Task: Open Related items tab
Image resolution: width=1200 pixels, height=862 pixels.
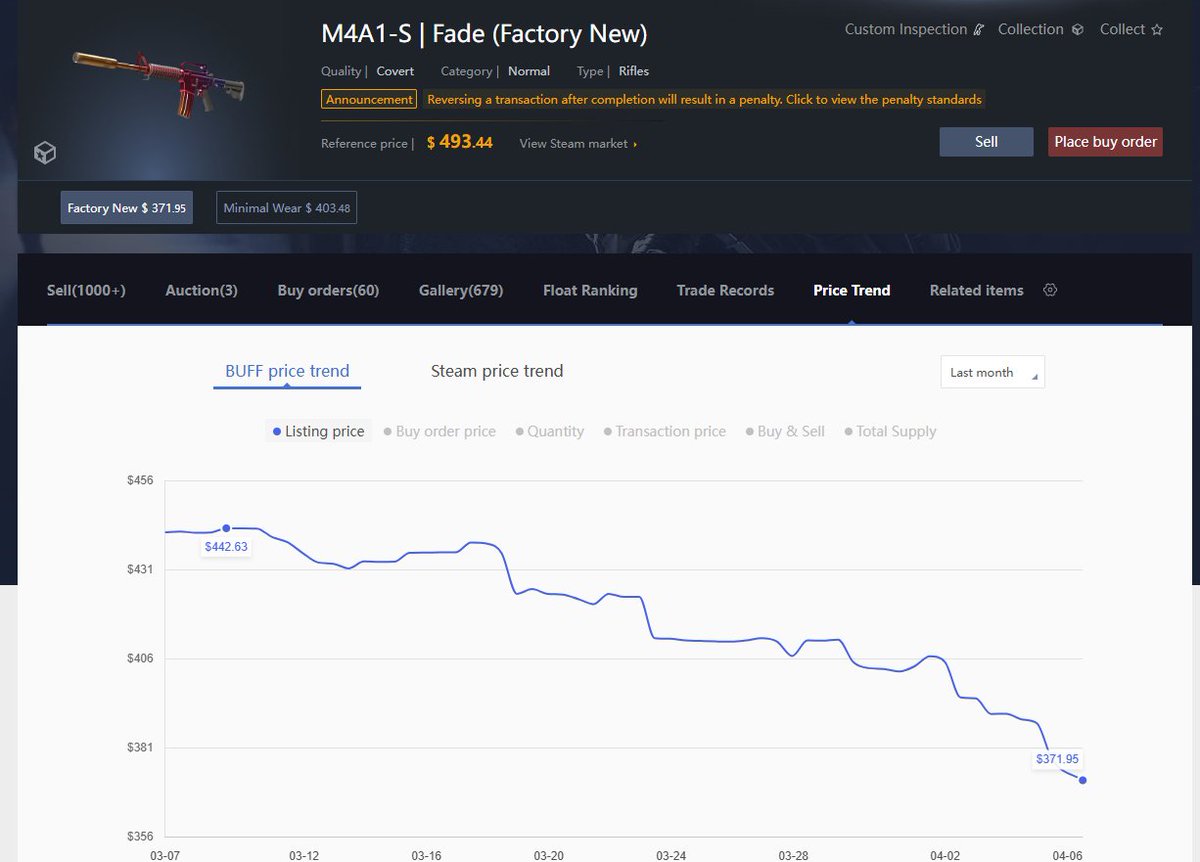Action: [976, 290]
